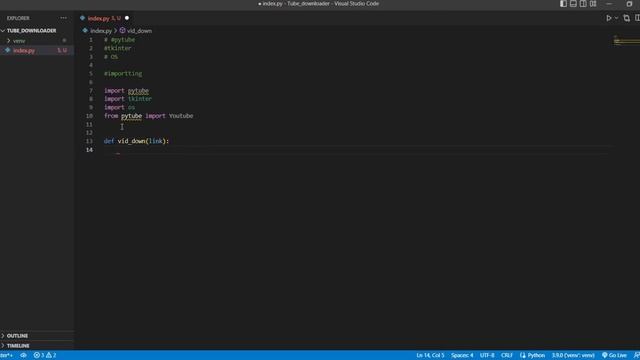
Task: Change encoding via UTF-8
Action: click(487, 355)
